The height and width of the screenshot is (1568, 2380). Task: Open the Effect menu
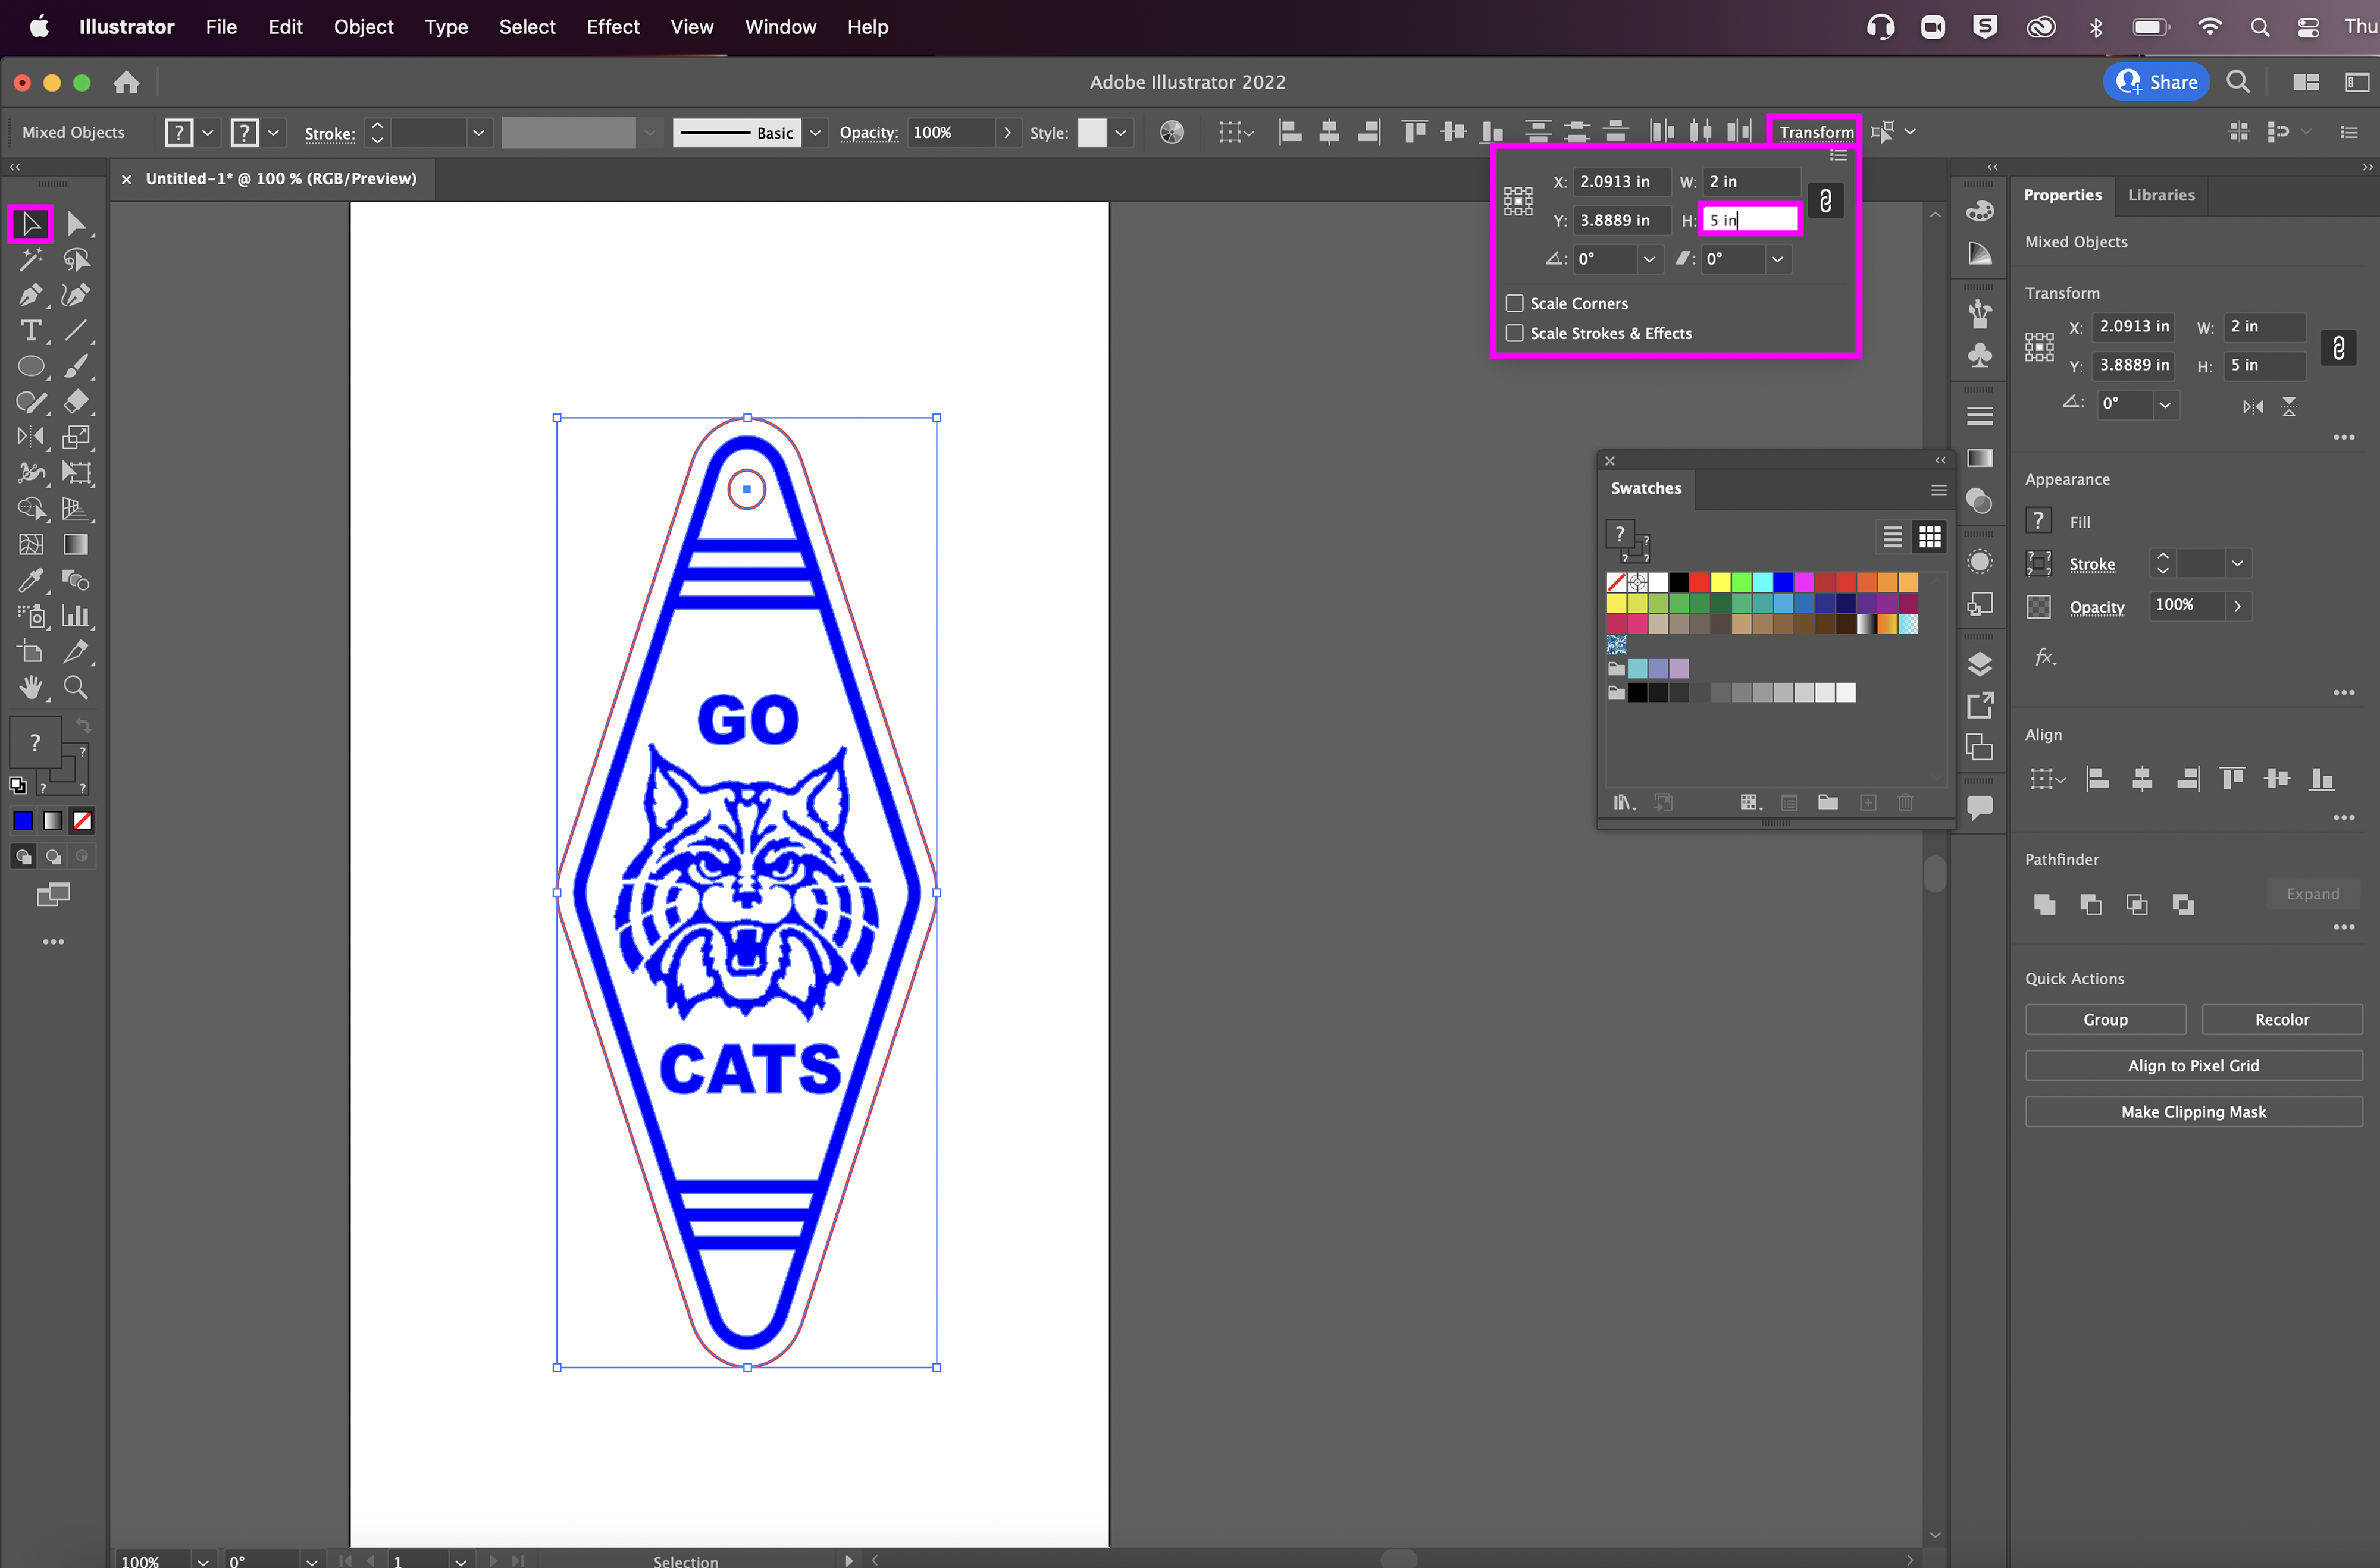click(612, 27)
